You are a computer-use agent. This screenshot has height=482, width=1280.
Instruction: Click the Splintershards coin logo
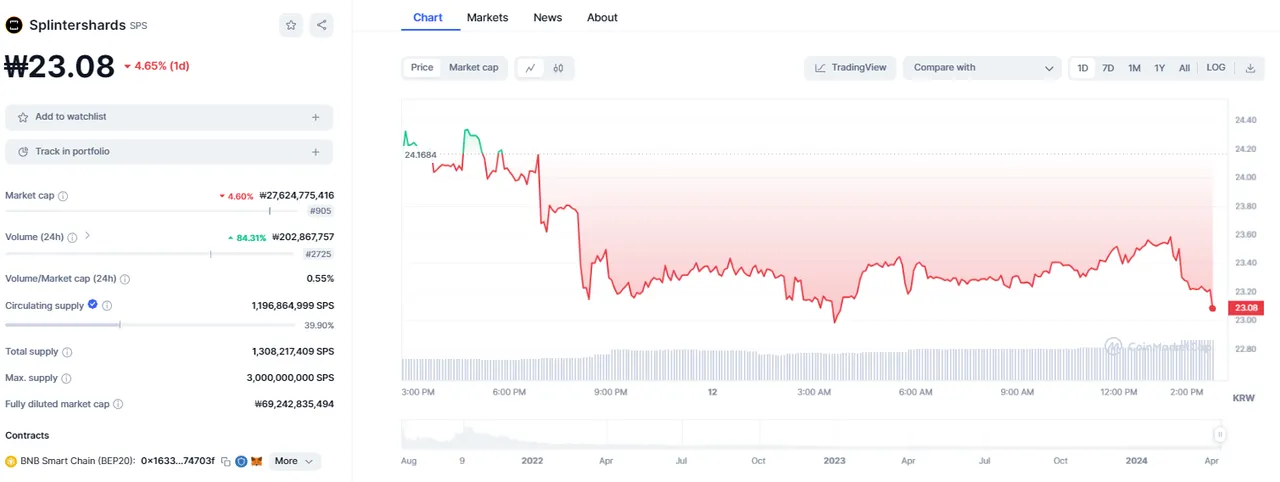click(x=14, y=25)
